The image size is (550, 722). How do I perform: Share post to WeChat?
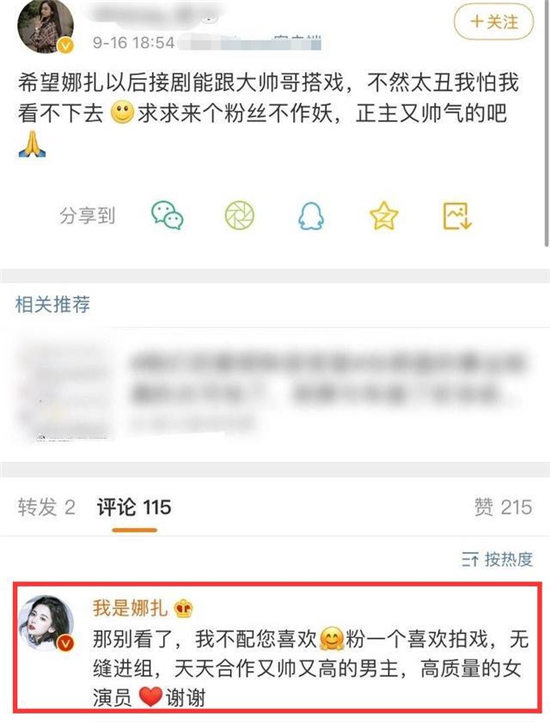click(168, 215)
